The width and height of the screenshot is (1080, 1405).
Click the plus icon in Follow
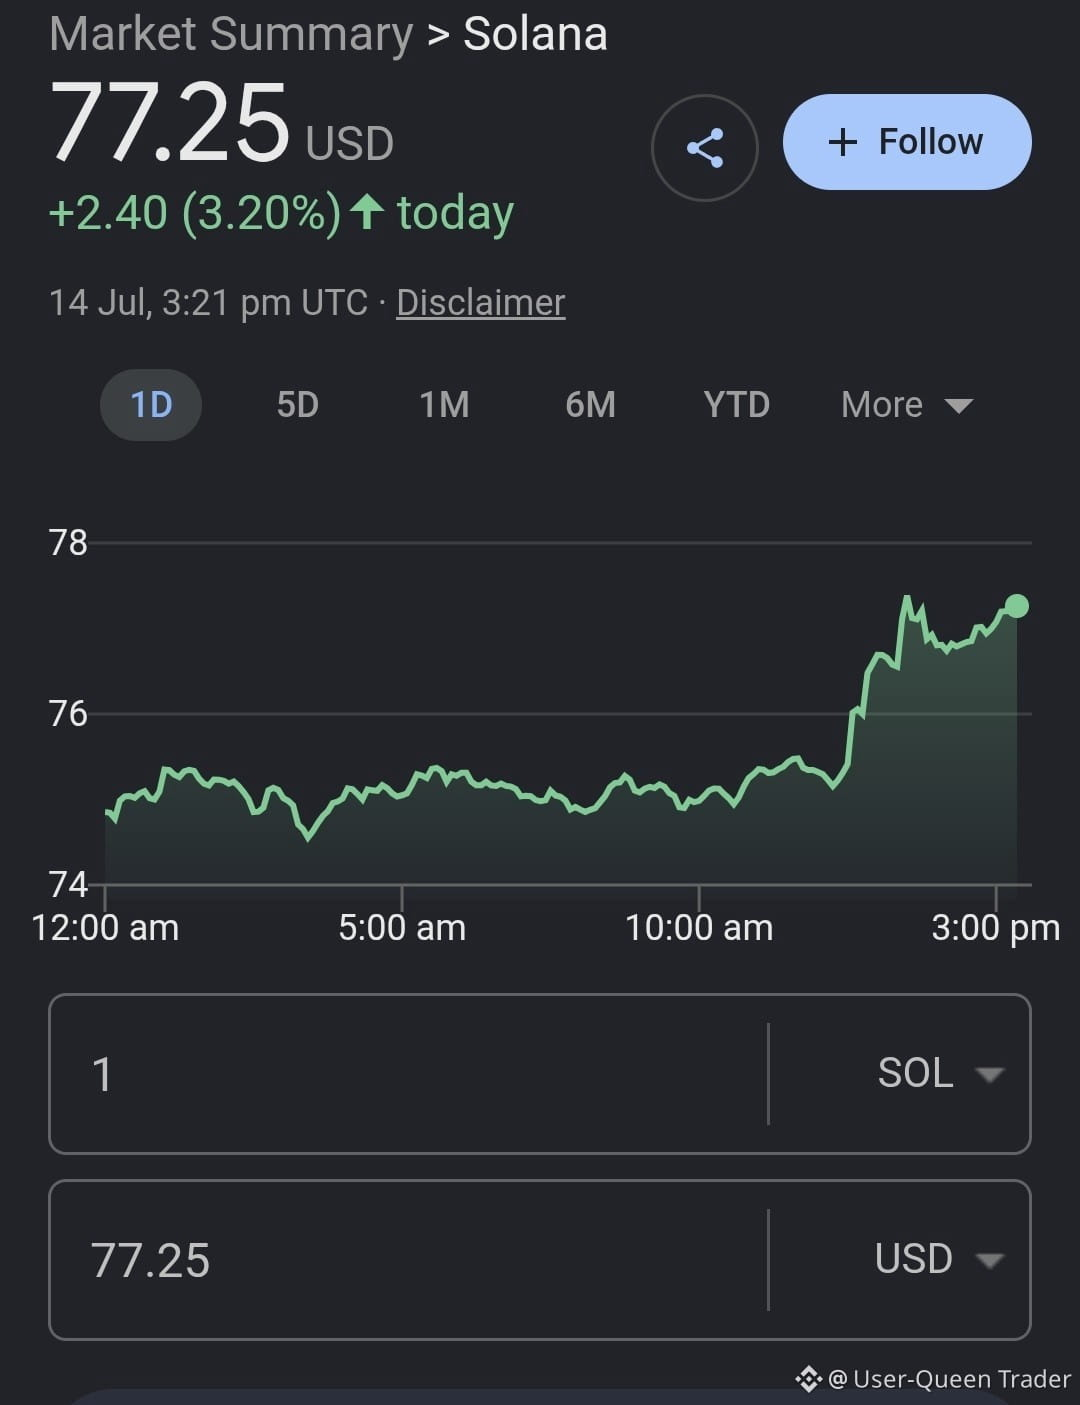pos(843,142)
